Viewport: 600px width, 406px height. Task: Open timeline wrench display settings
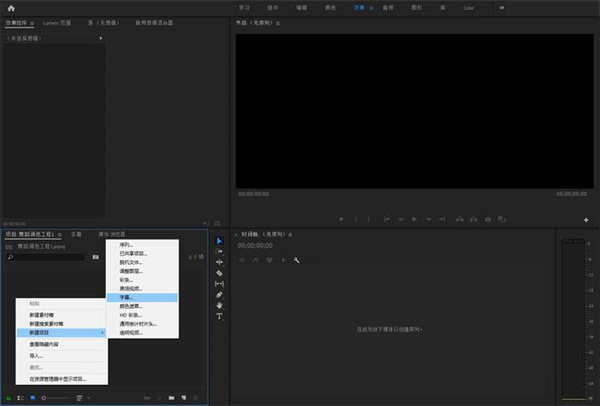297,260
